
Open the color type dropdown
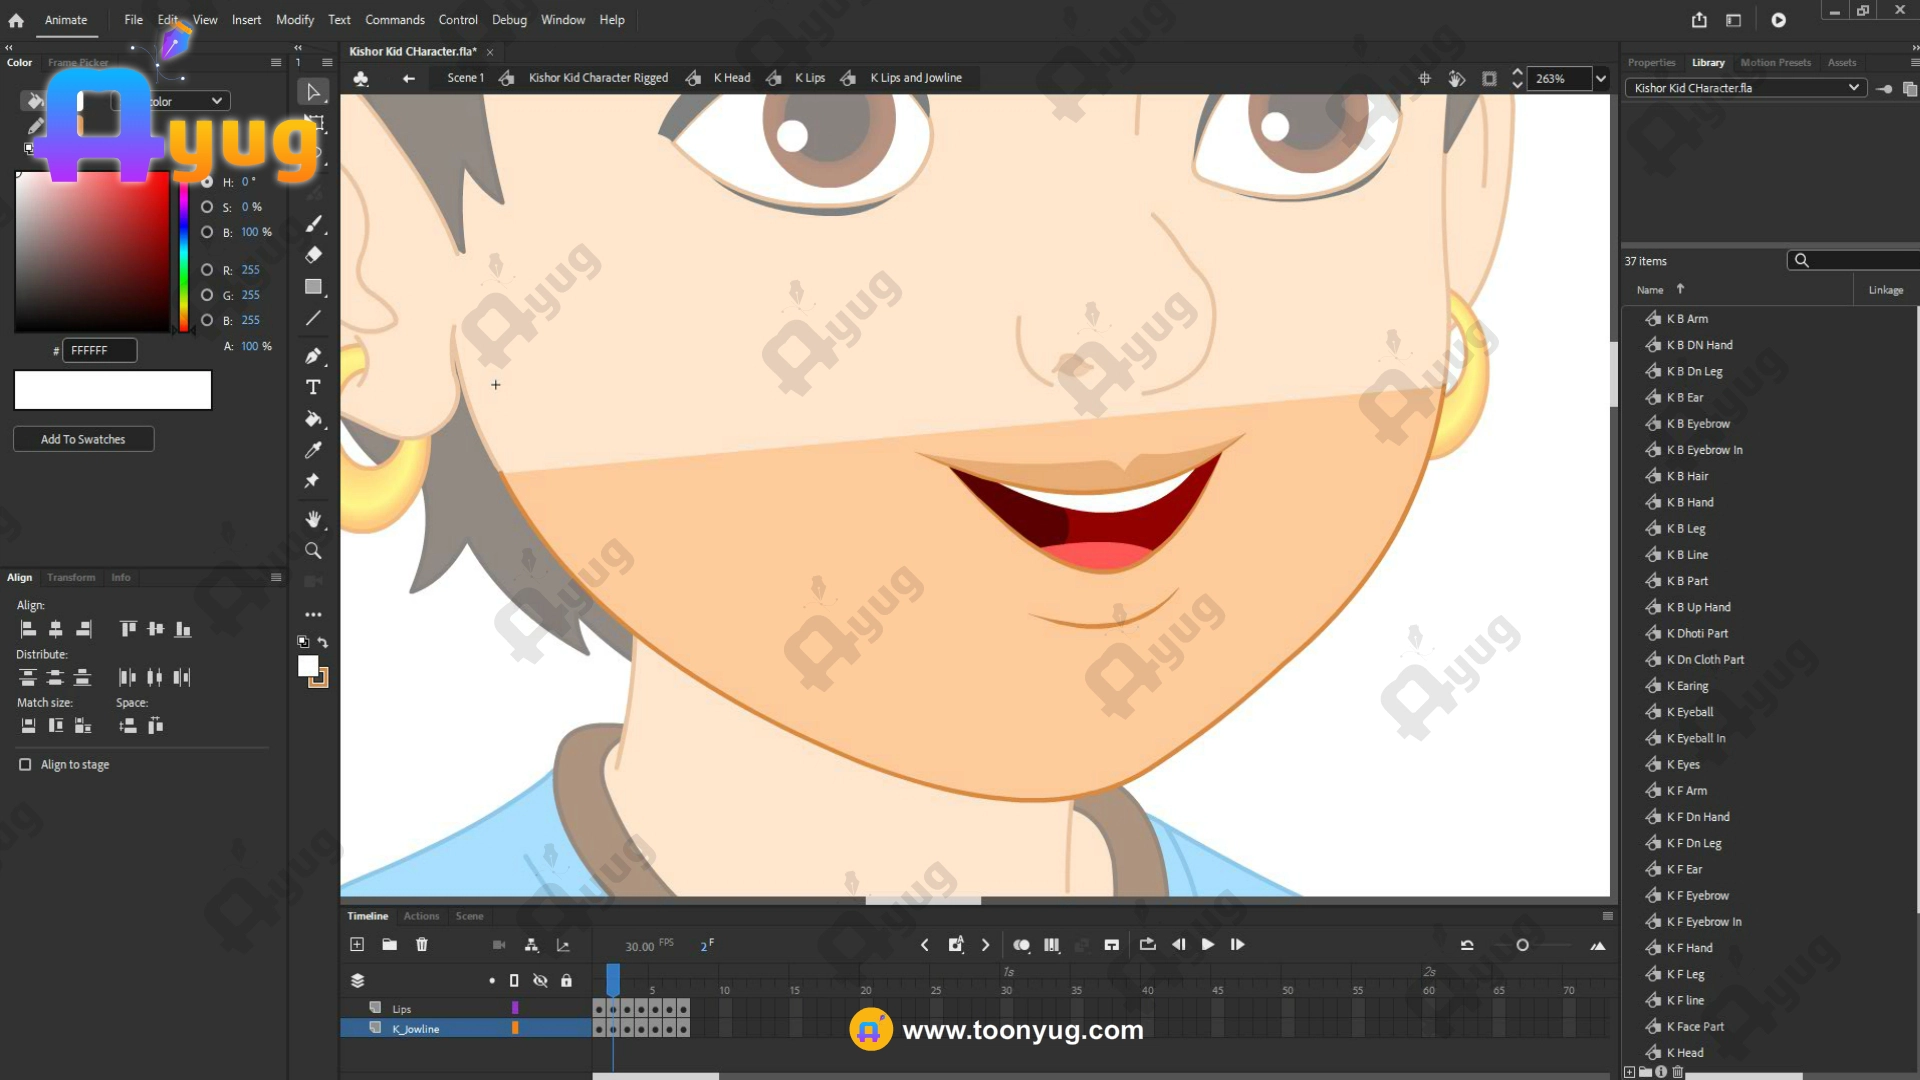click(216, 101)
